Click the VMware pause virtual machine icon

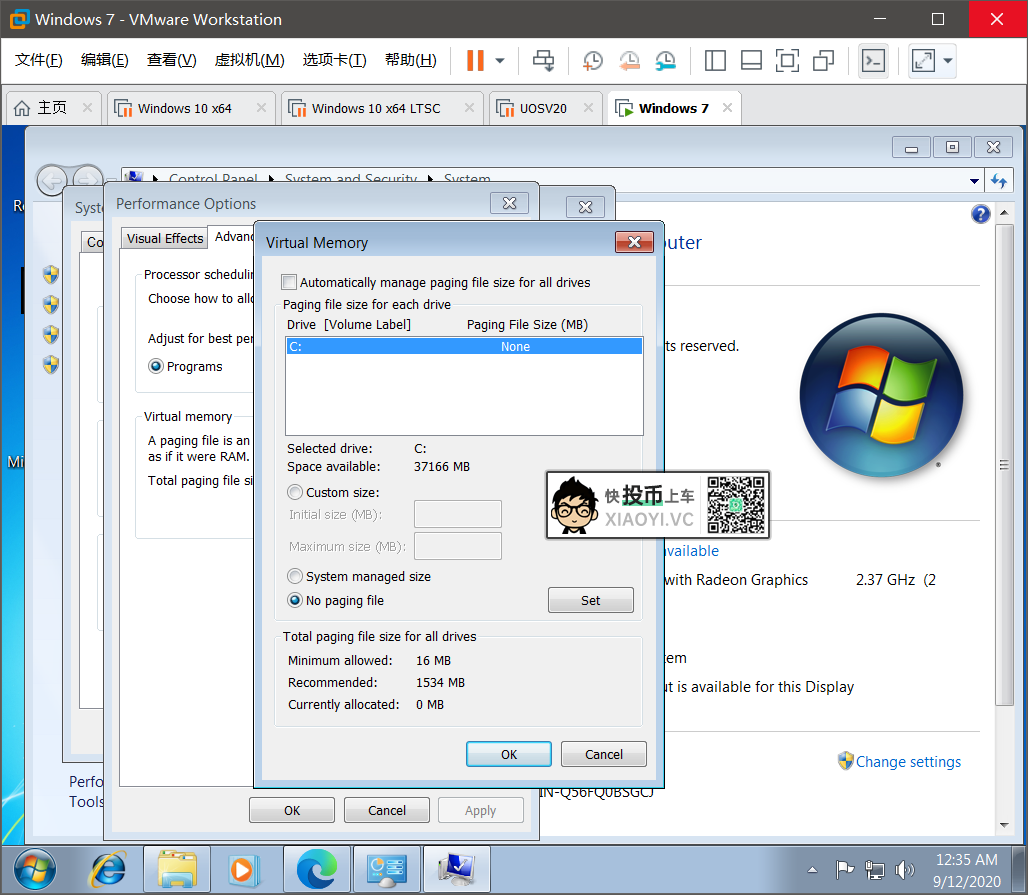click(x=475, y=60)
